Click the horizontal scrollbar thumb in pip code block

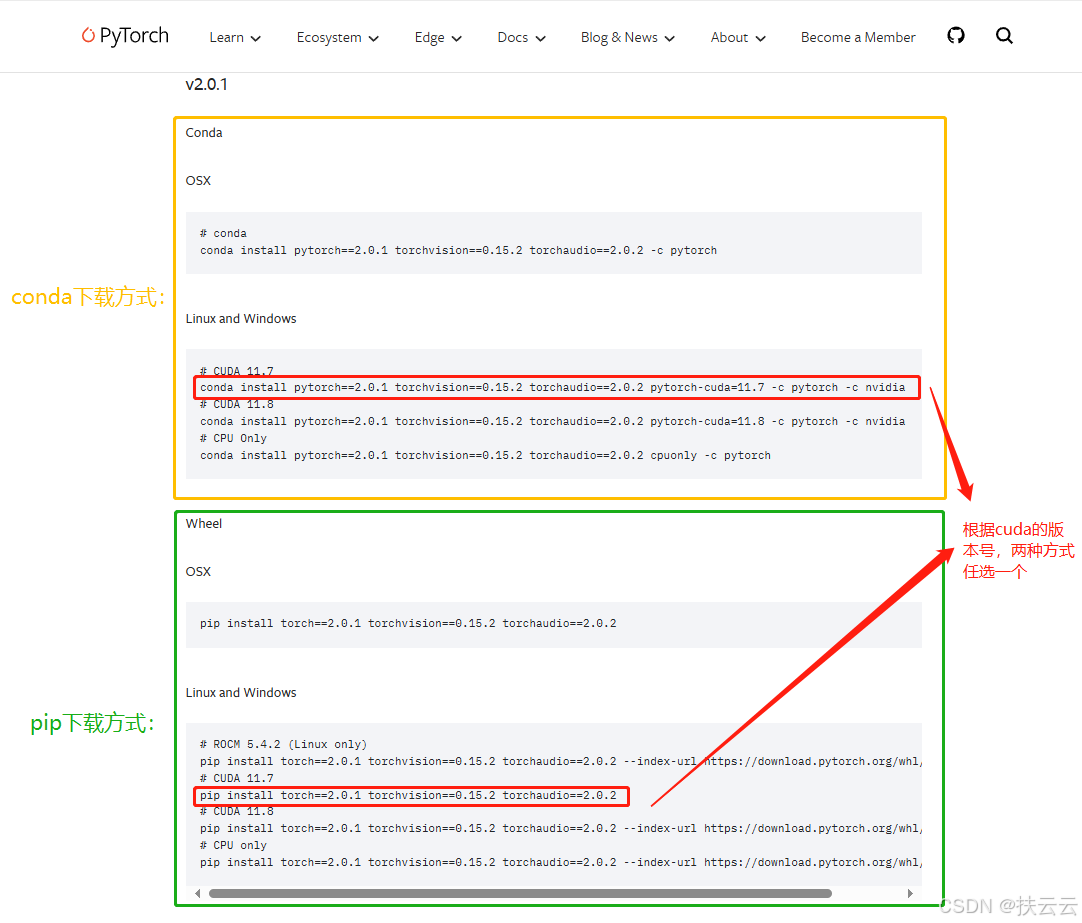click(x=520, y=893)
